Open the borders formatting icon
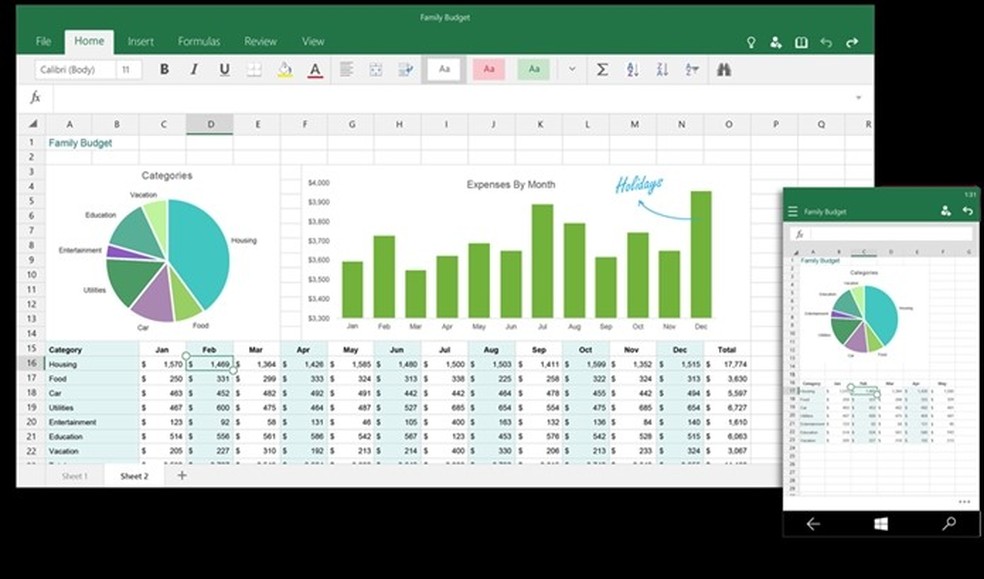The image size is (984, 579). [x=254, y=69]
